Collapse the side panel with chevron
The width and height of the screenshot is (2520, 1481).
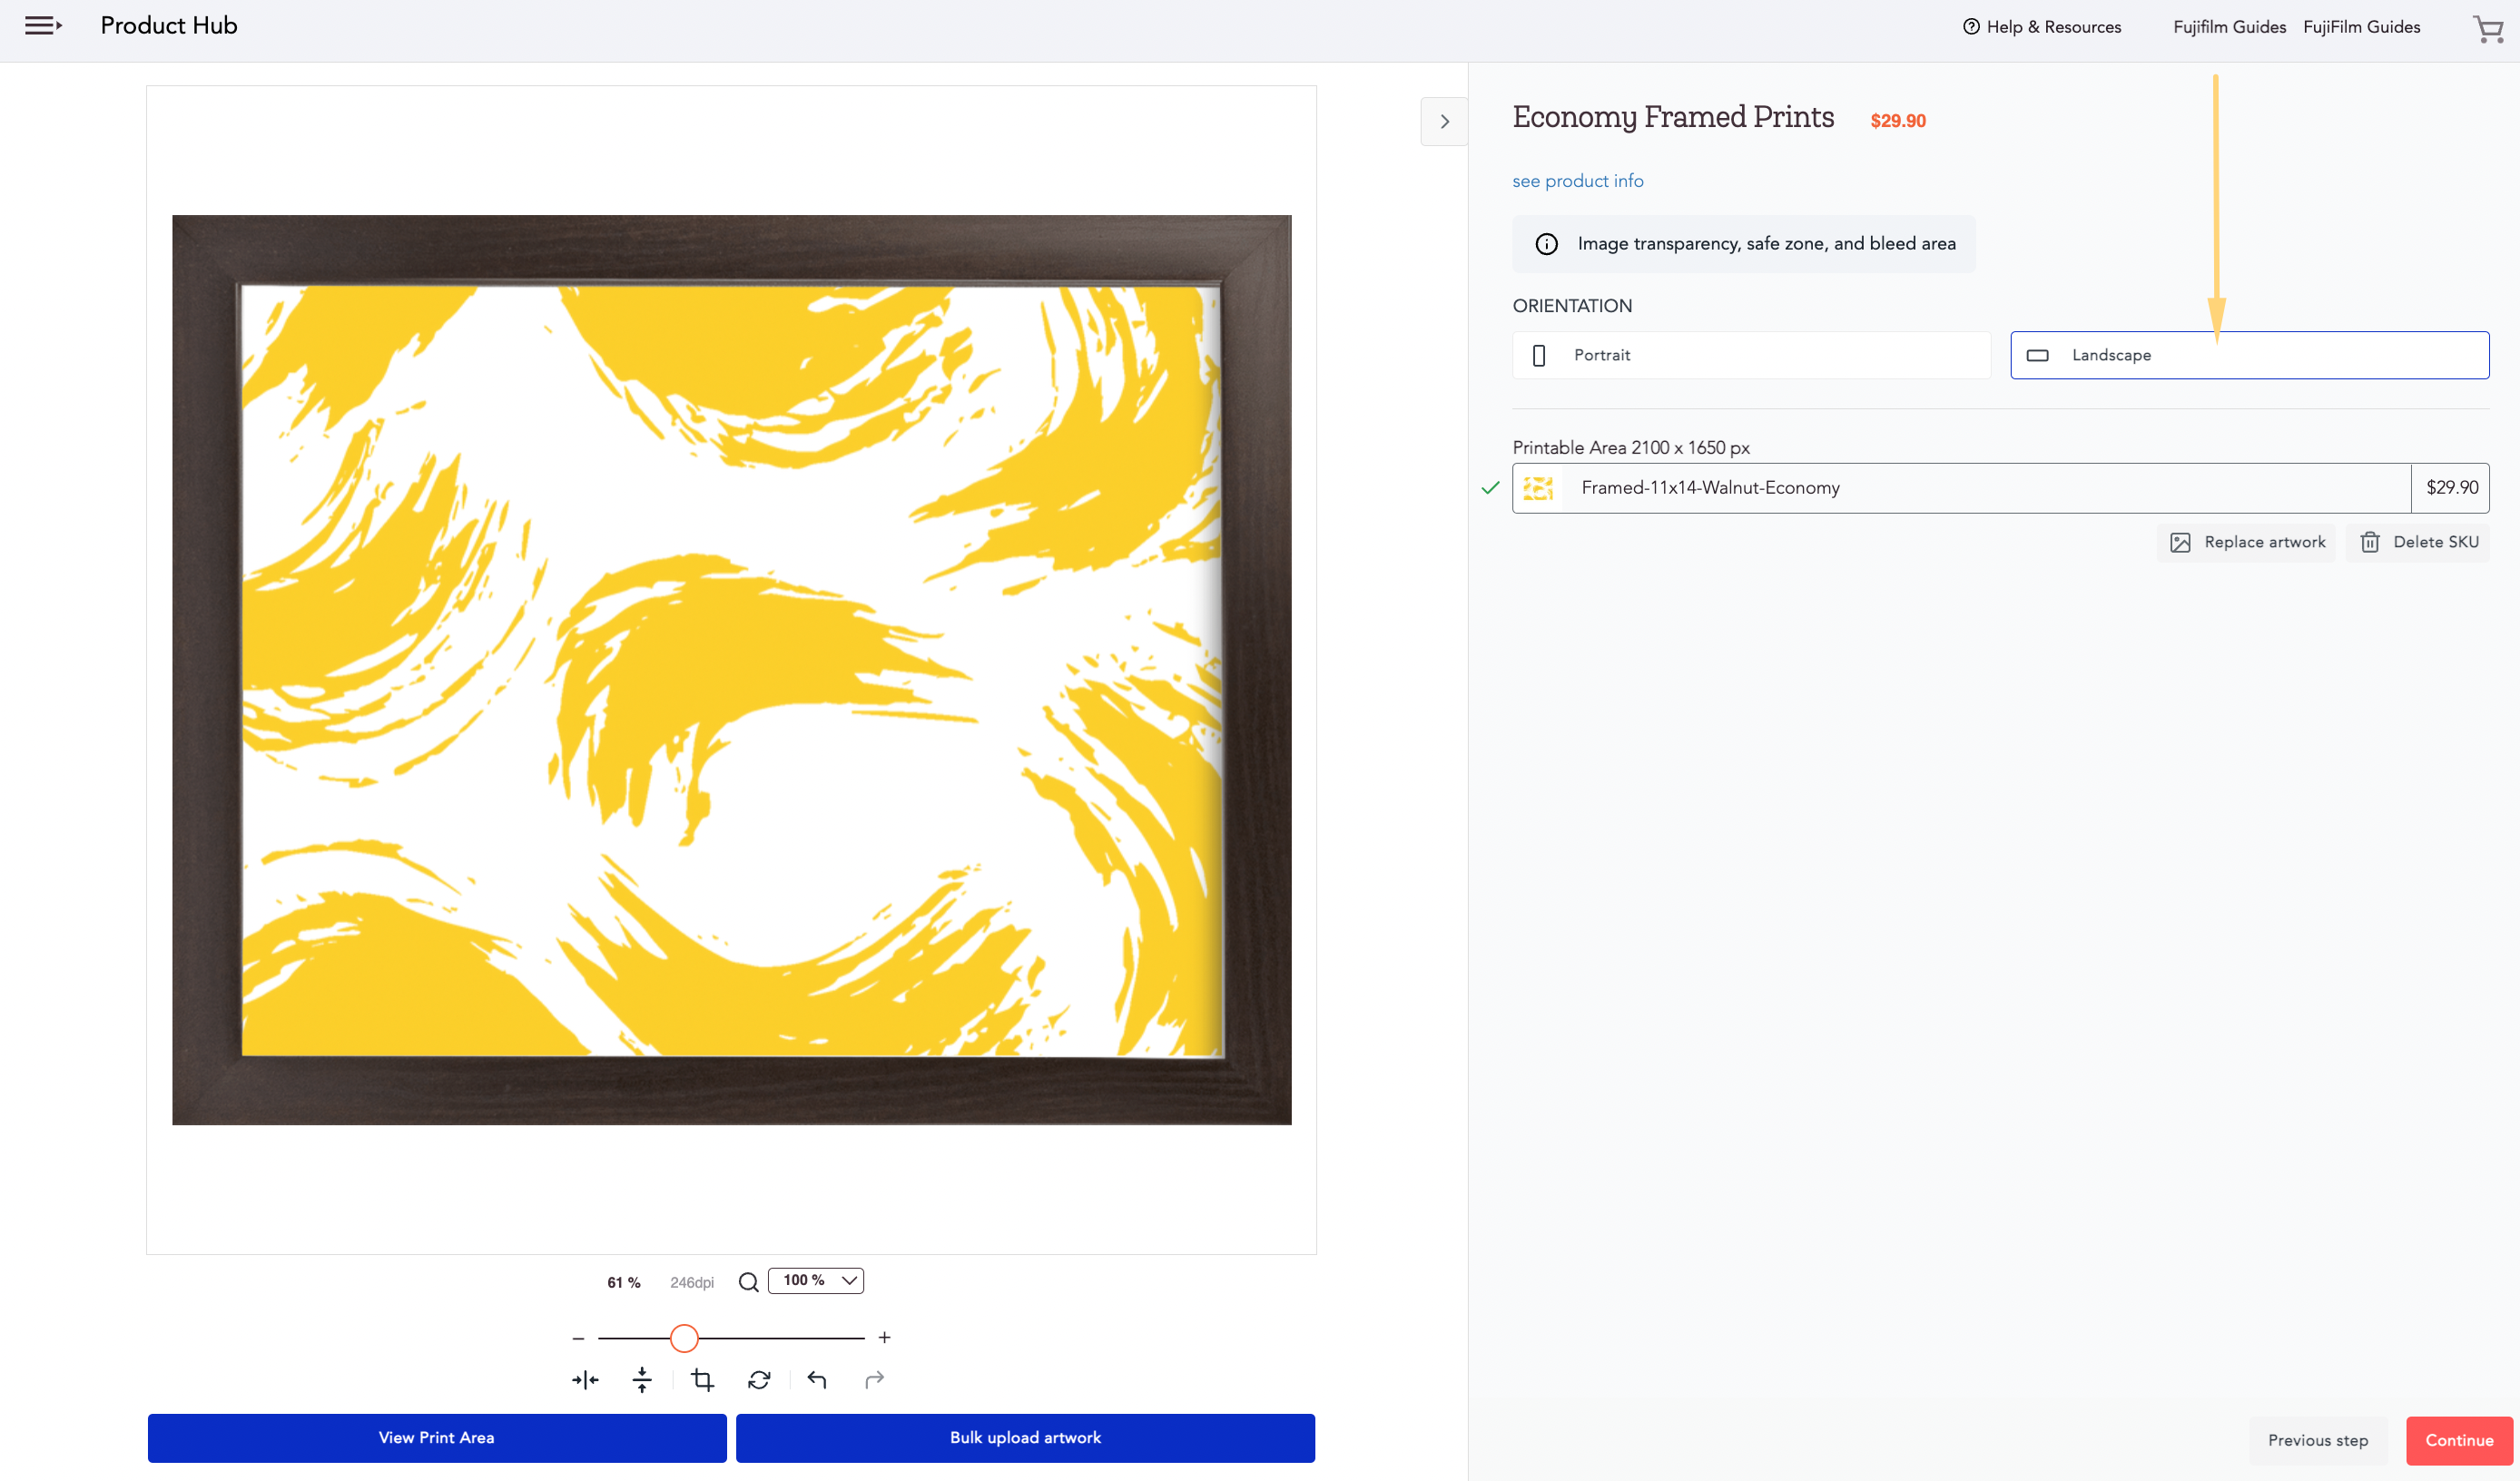tap(1444, 122)
